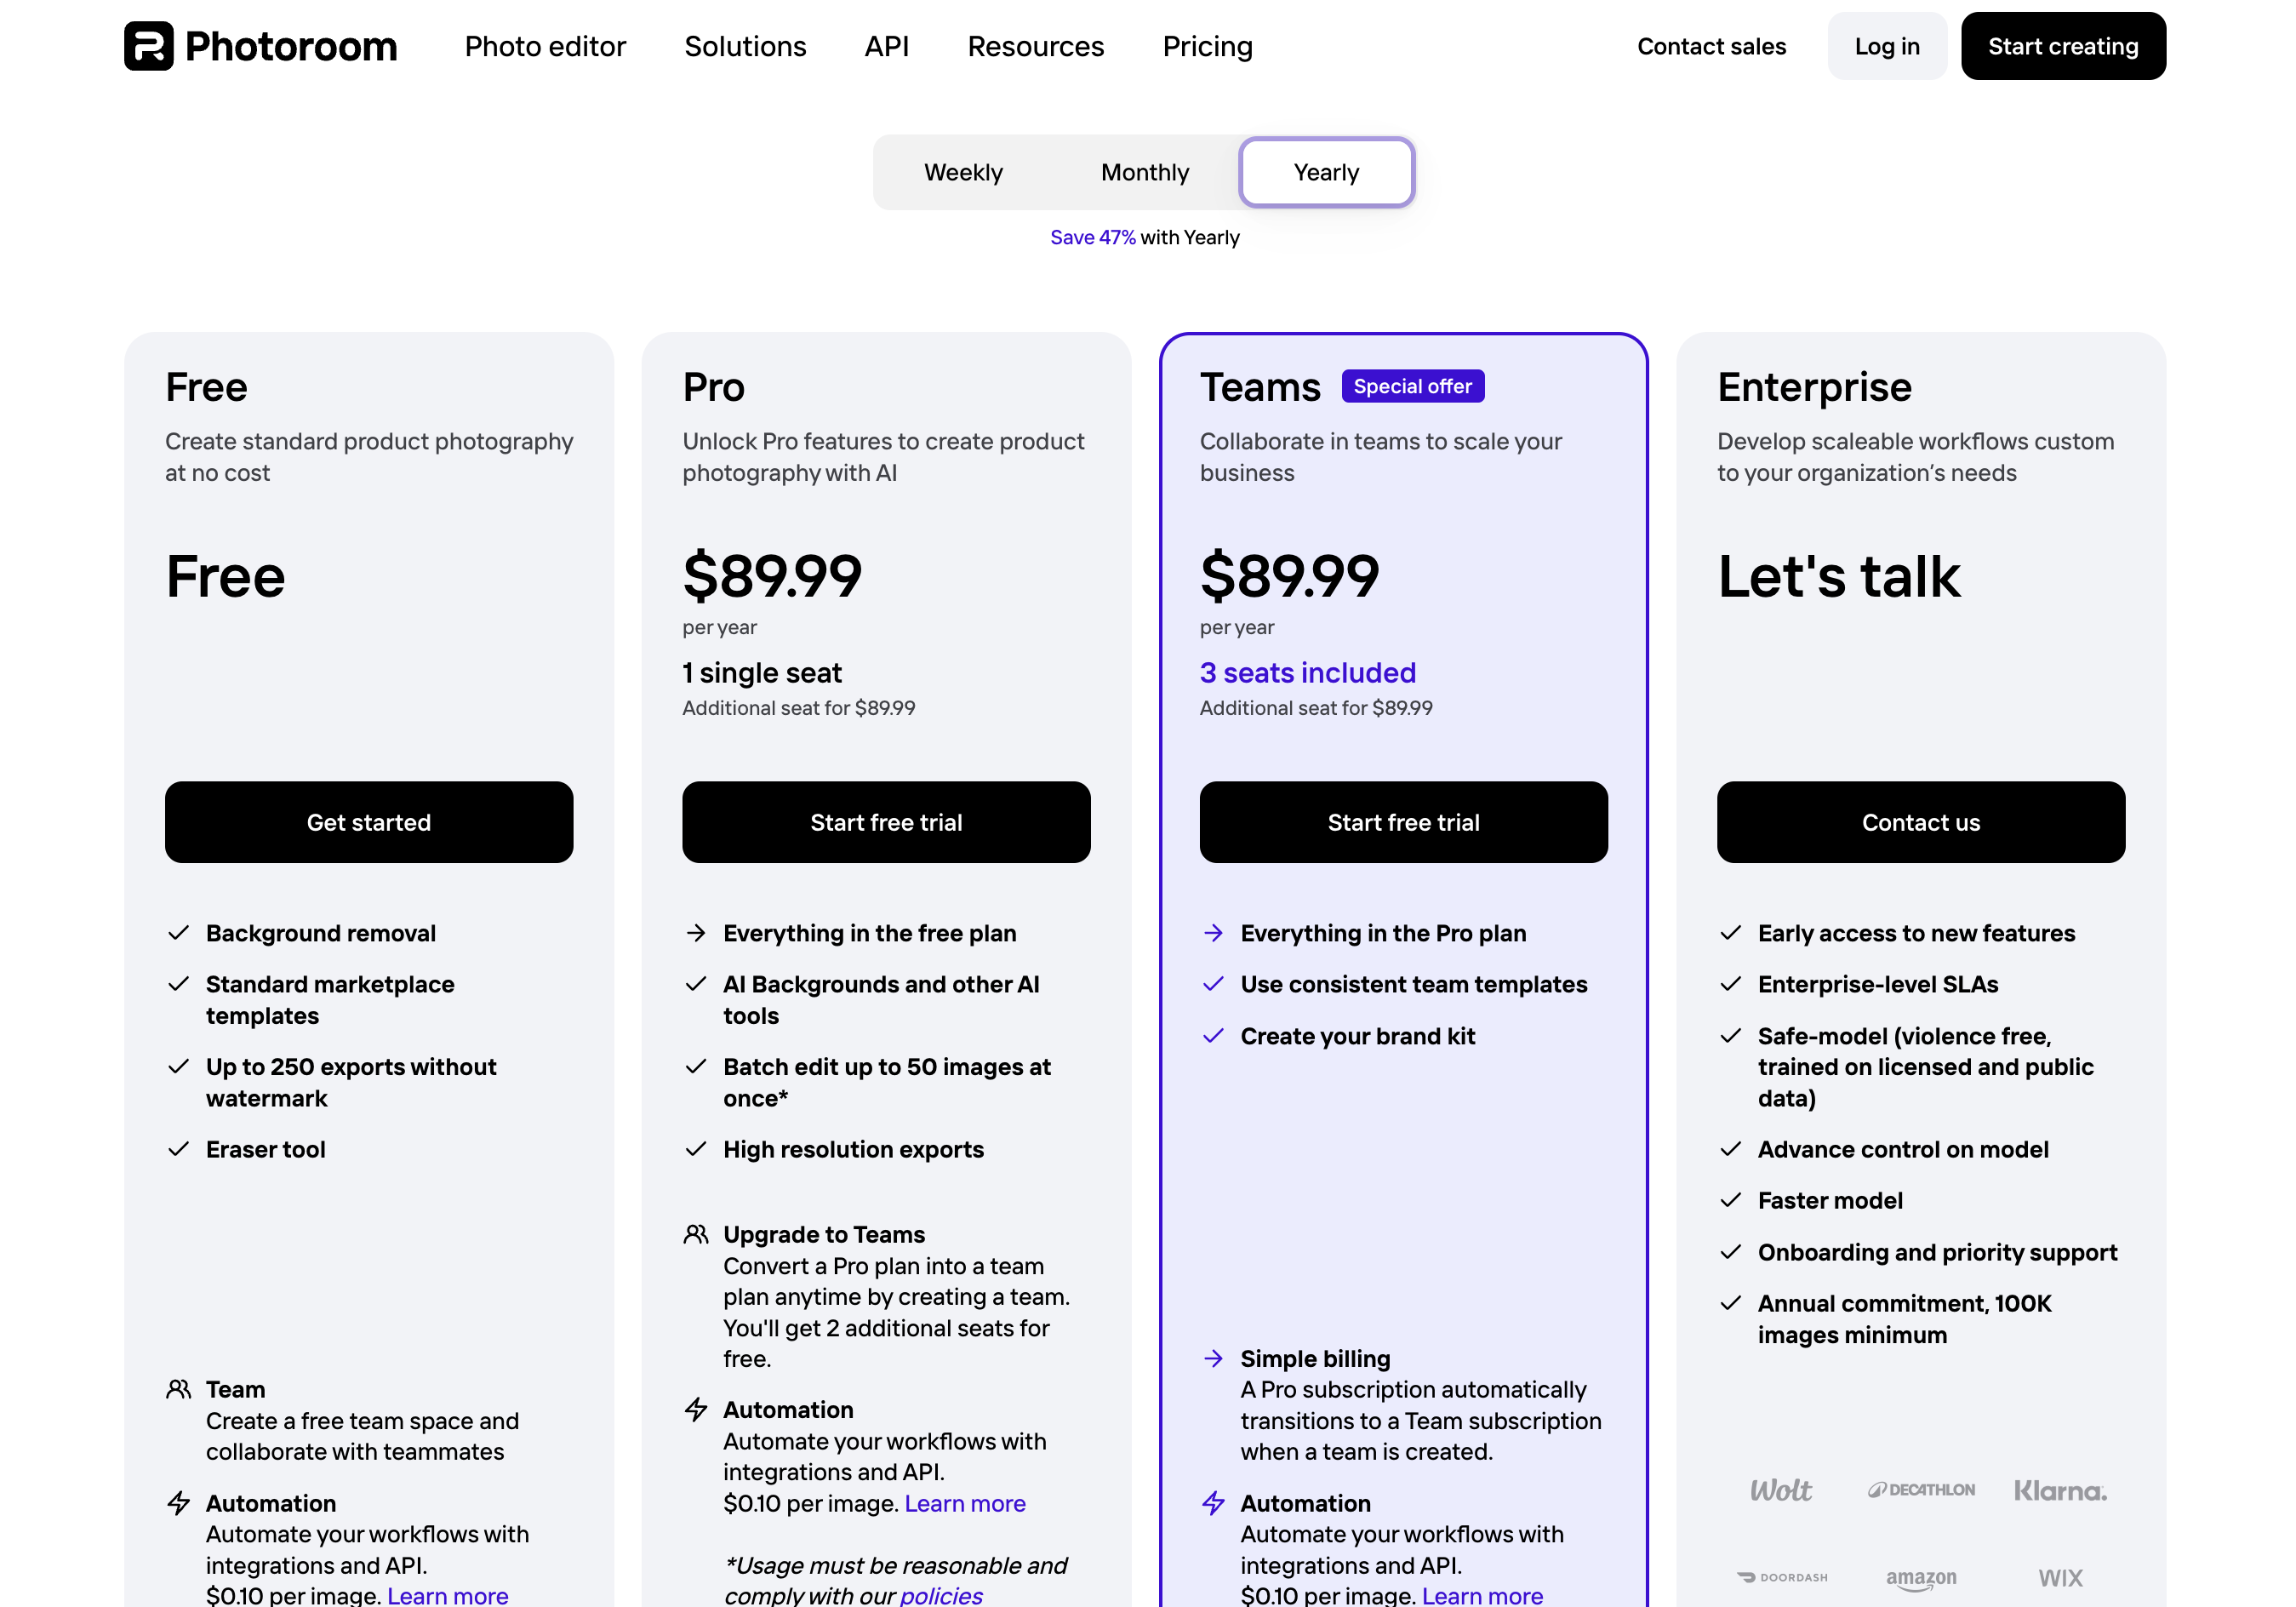
Task: Select the Weekly billing option
Action: tap(963, 172)
